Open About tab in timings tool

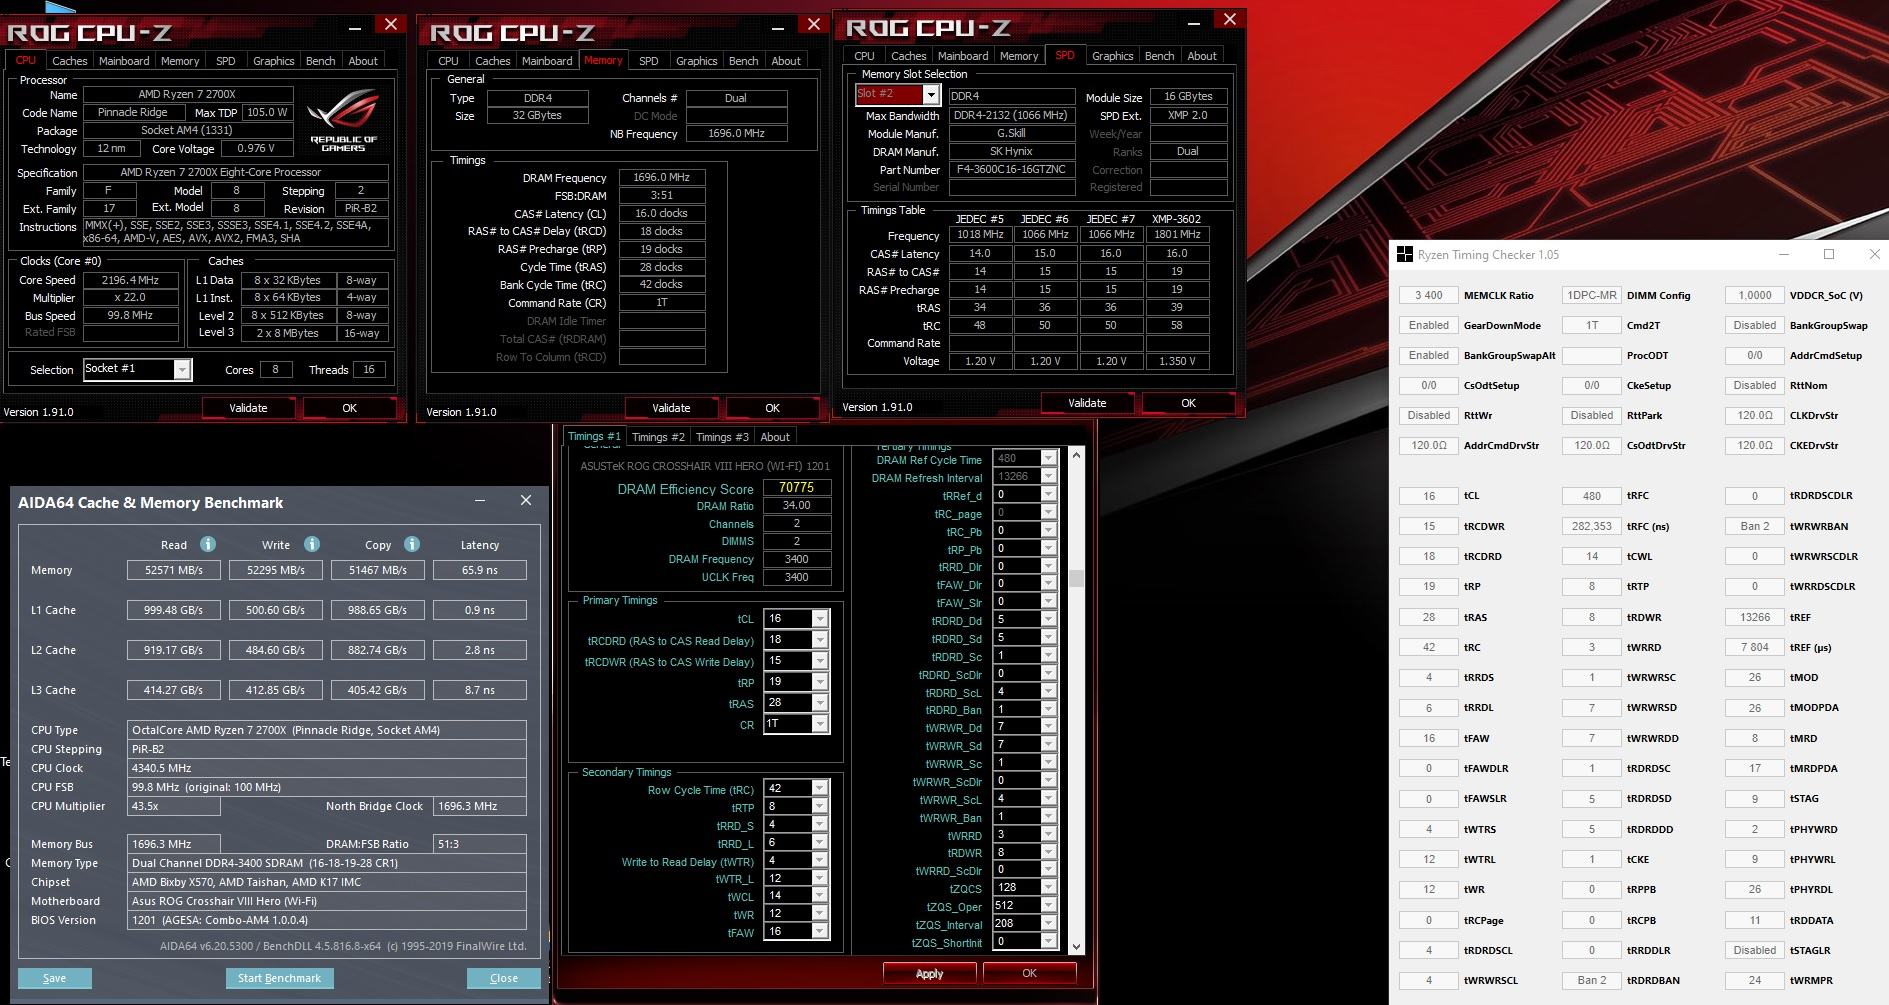pos(775,437)
